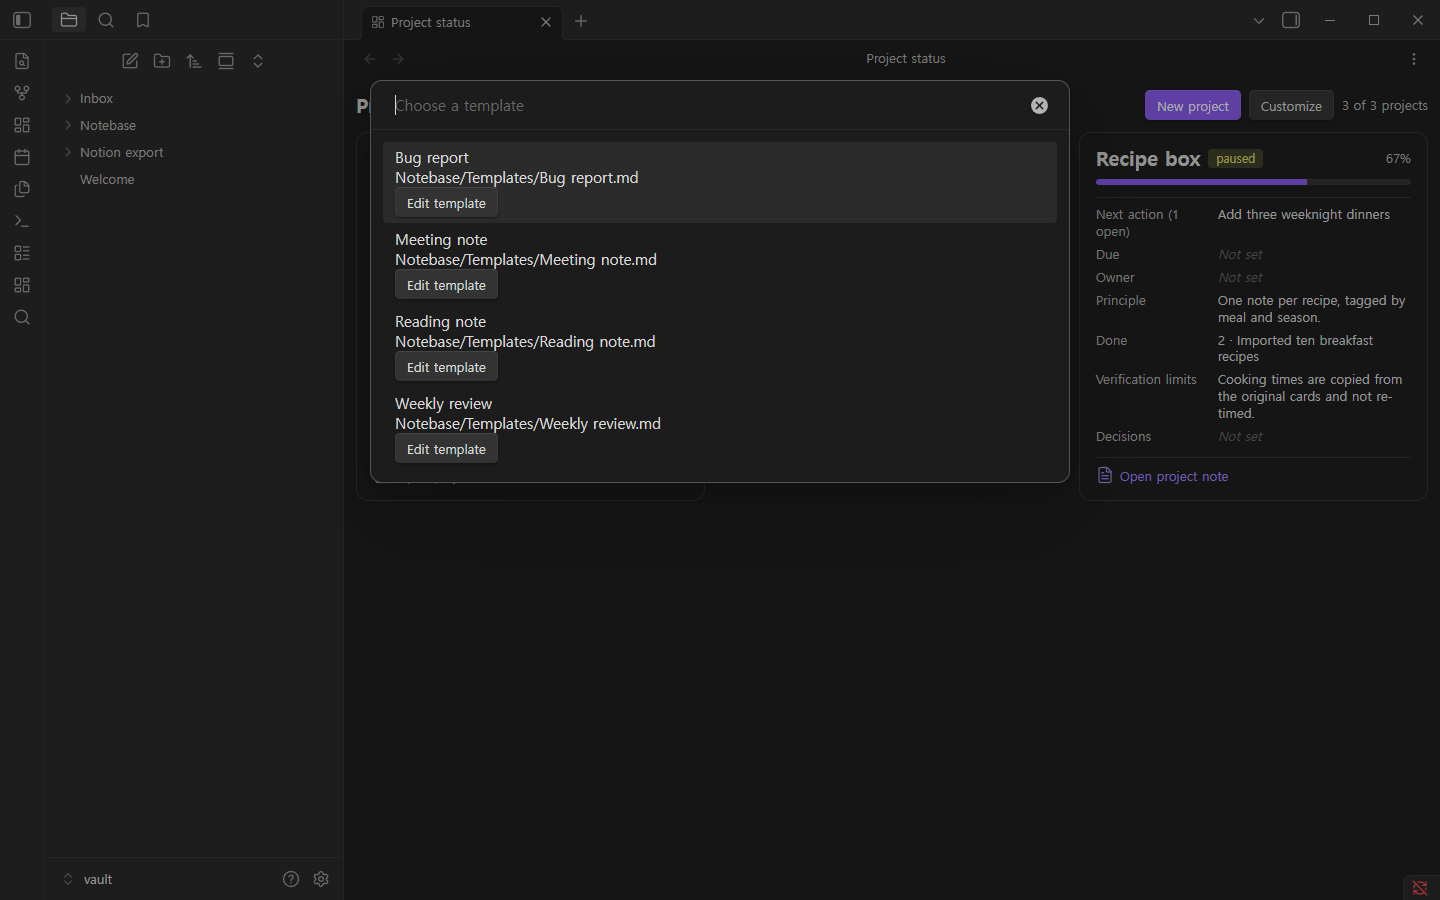The image size is (1440, 900).
Task: Open today's daily note calendar icon
Action: coord(22,157)
